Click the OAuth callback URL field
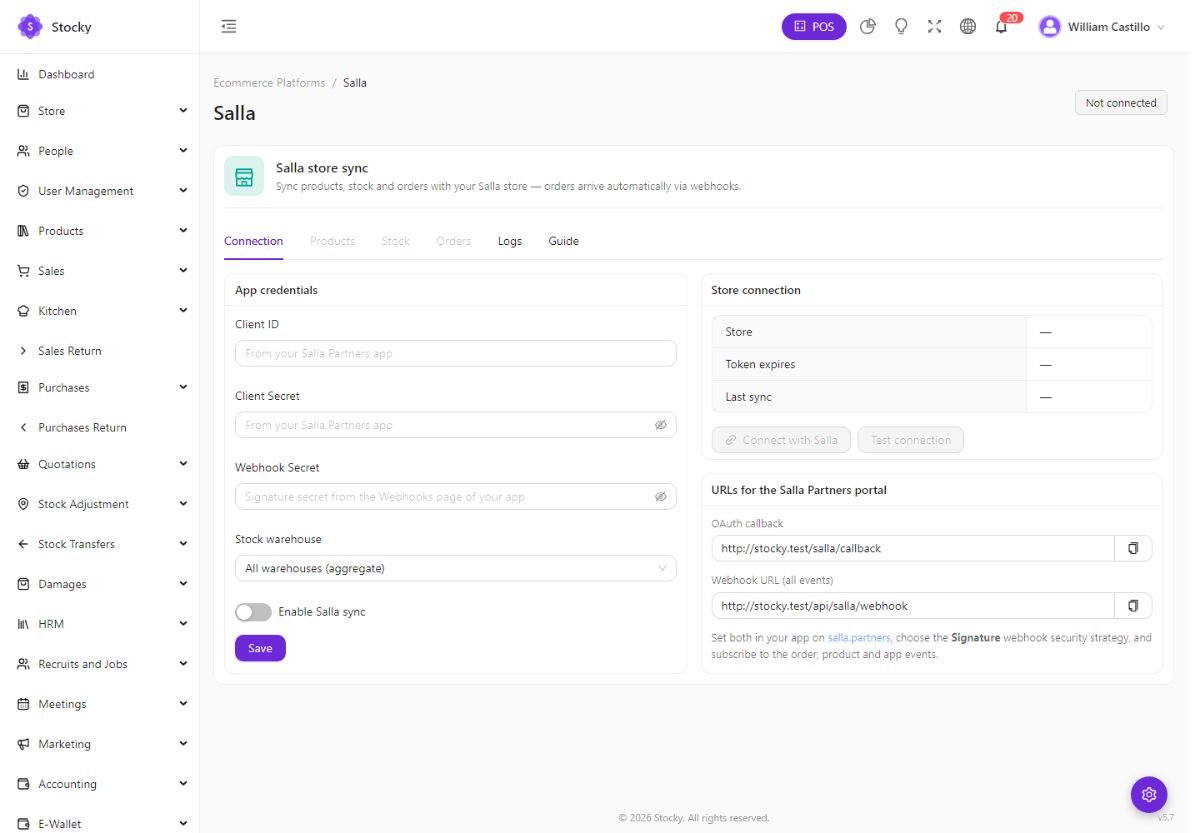This screenshot has height=833, width=1200. click(x=913, y=548)
